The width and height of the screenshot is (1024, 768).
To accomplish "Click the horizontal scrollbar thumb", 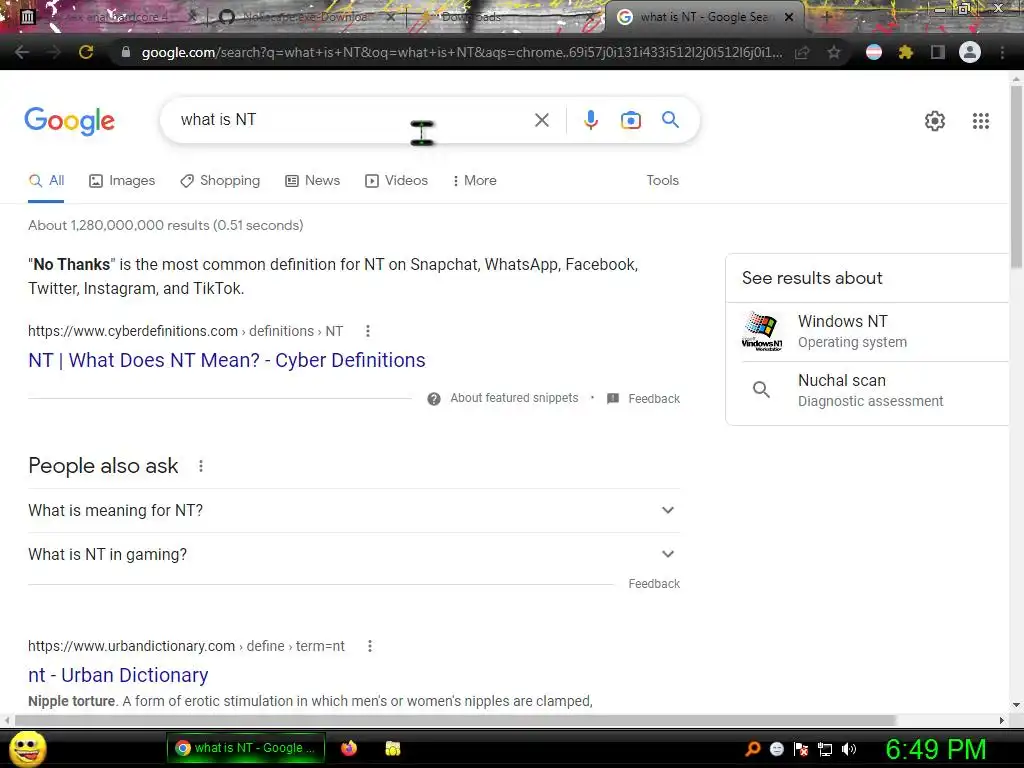I will (455, 720).
